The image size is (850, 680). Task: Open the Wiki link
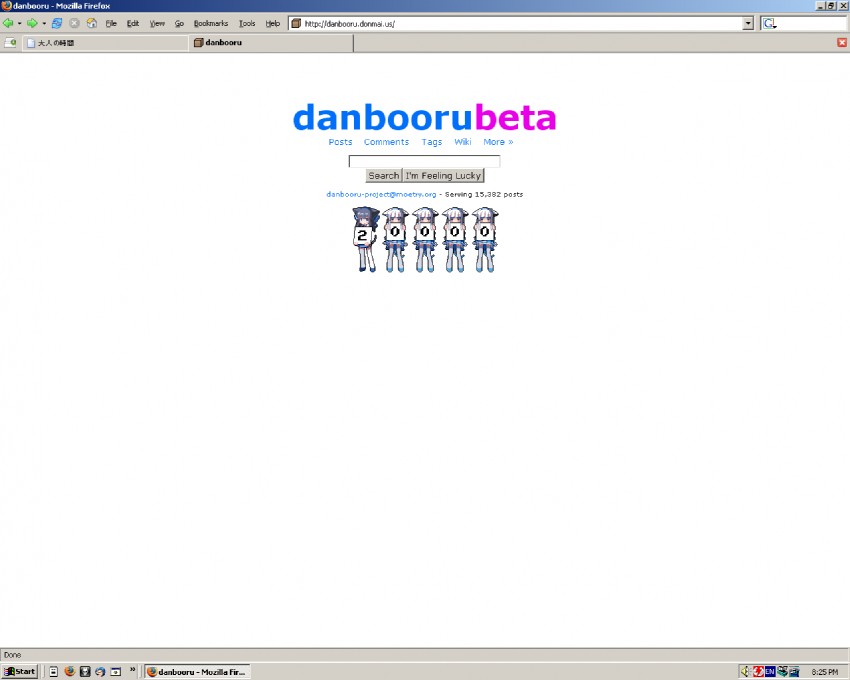point(463,142)
